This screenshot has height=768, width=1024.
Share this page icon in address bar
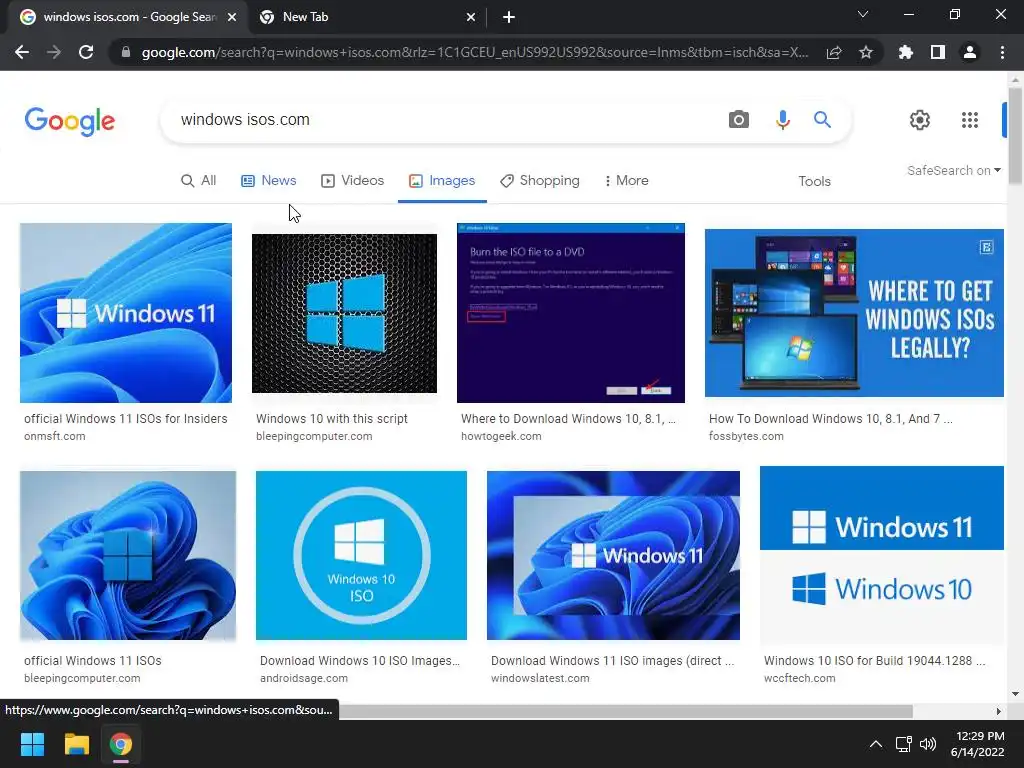pyautogui.click(x=834, y=52)
